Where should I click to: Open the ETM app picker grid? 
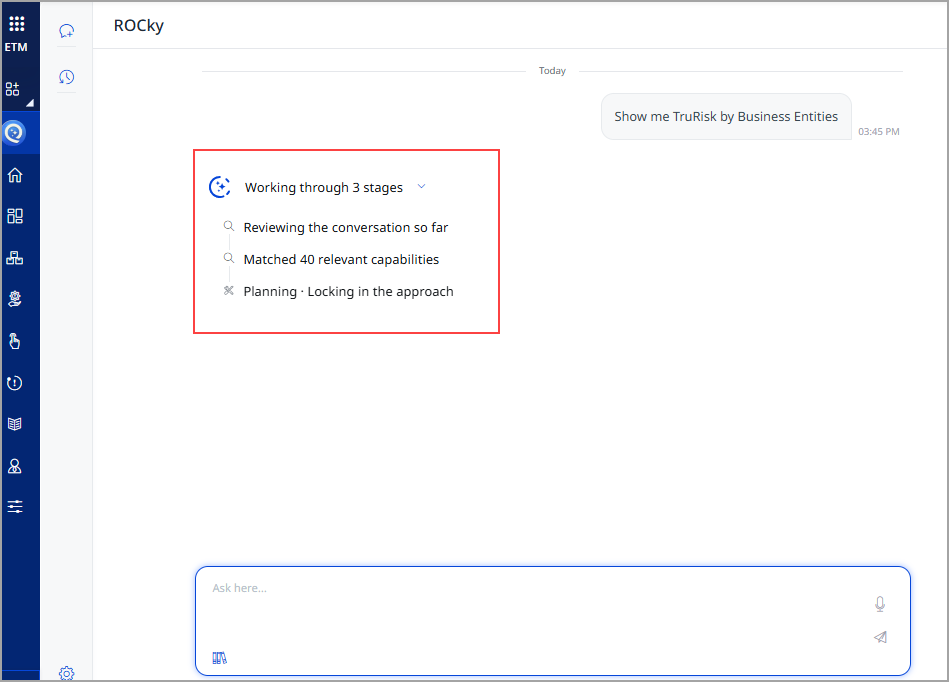click(x=16, y=24)
